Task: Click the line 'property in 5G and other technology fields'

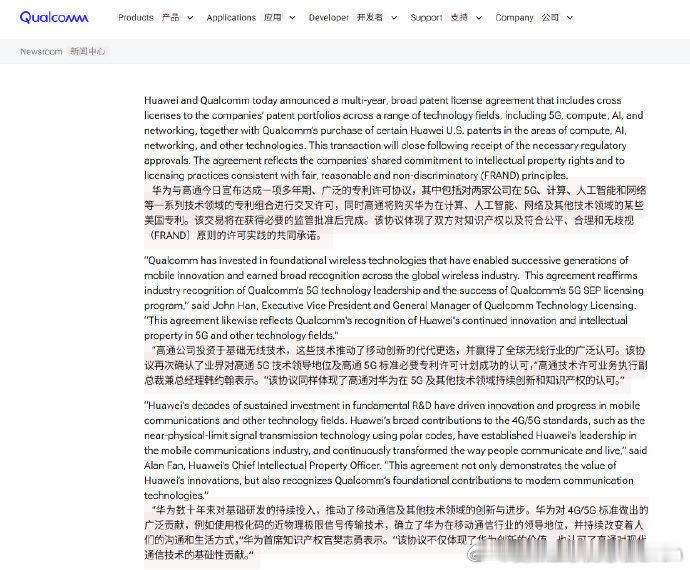Action: [x=241, y=335]
